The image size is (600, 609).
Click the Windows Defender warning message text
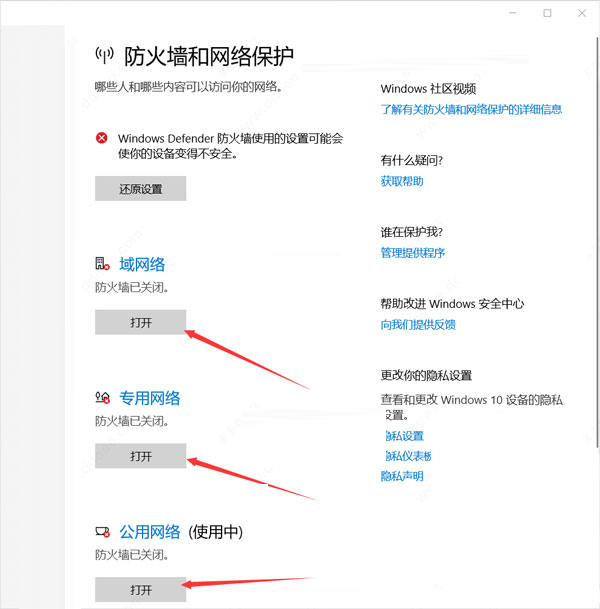click(230, 146)
